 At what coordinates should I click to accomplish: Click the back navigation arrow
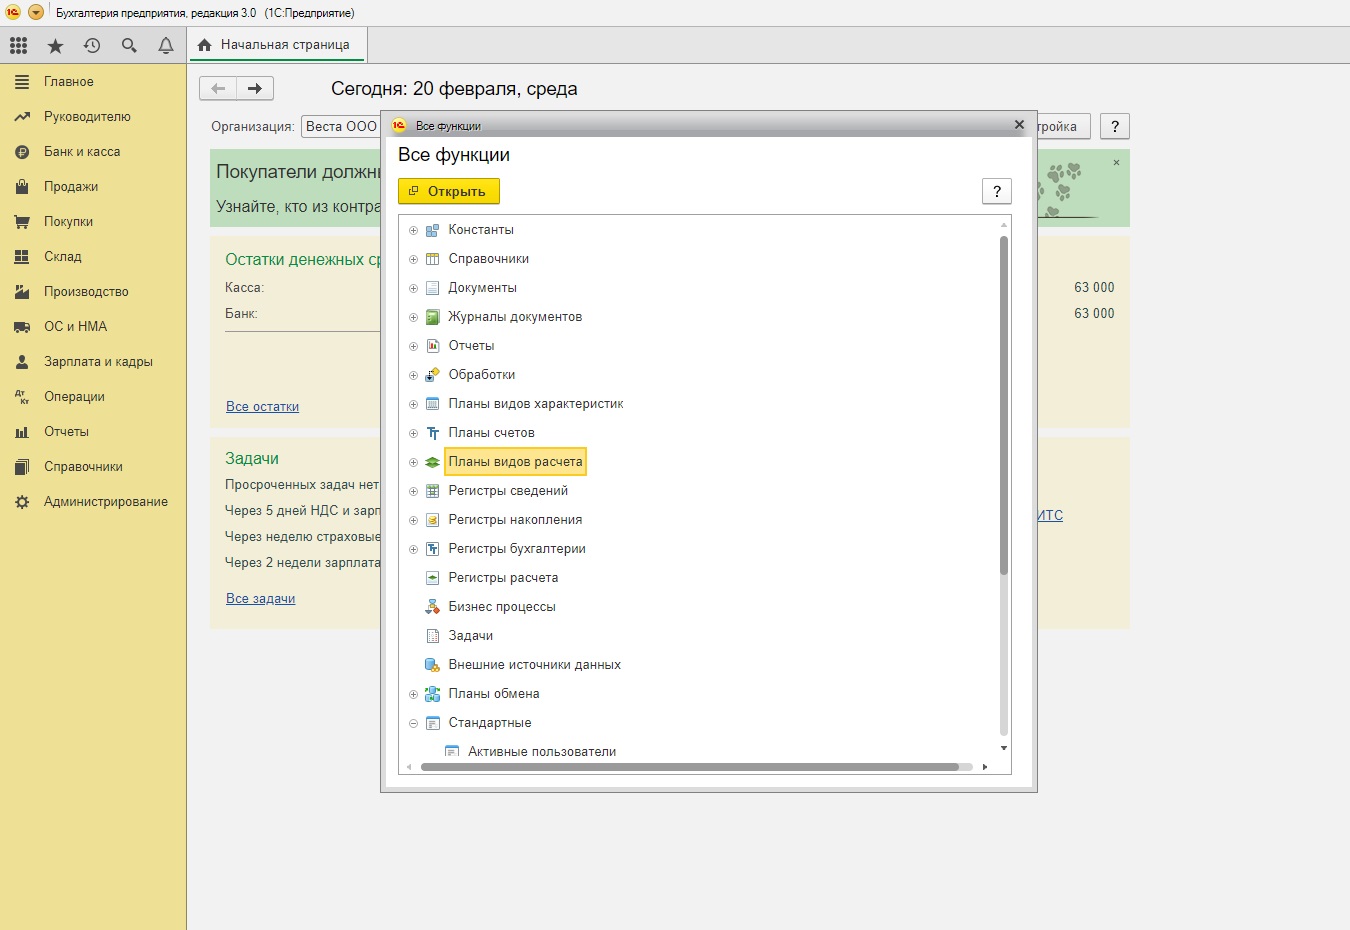[x=218, y=89]
